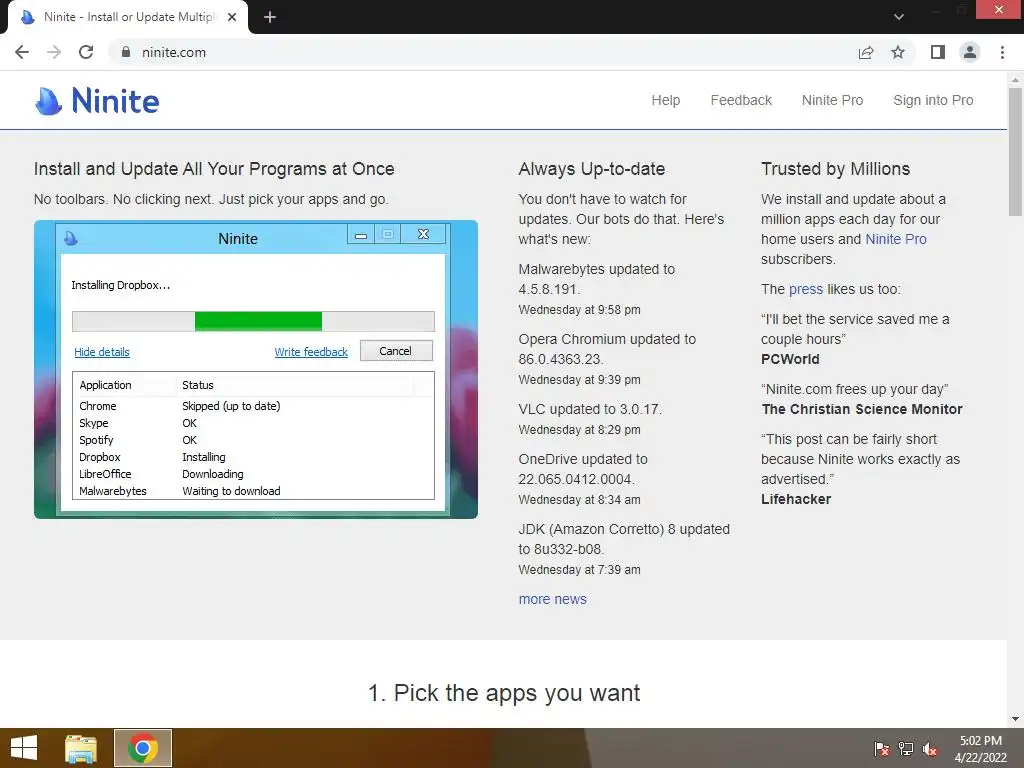Click the PCWorld attribution
Image resolution: width=1024 pixels, height=768 pixels.
pyautogui.click(x=790, y=359)
